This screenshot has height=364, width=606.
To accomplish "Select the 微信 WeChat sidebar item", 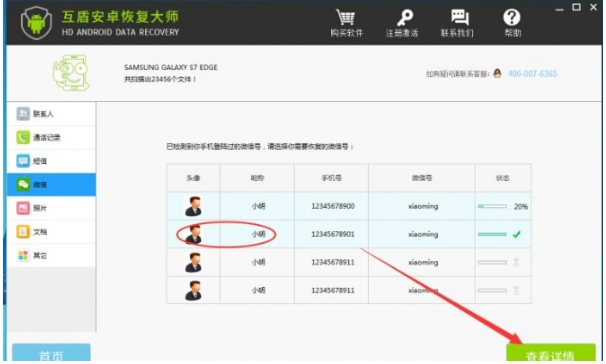I will tap(51, 184).
